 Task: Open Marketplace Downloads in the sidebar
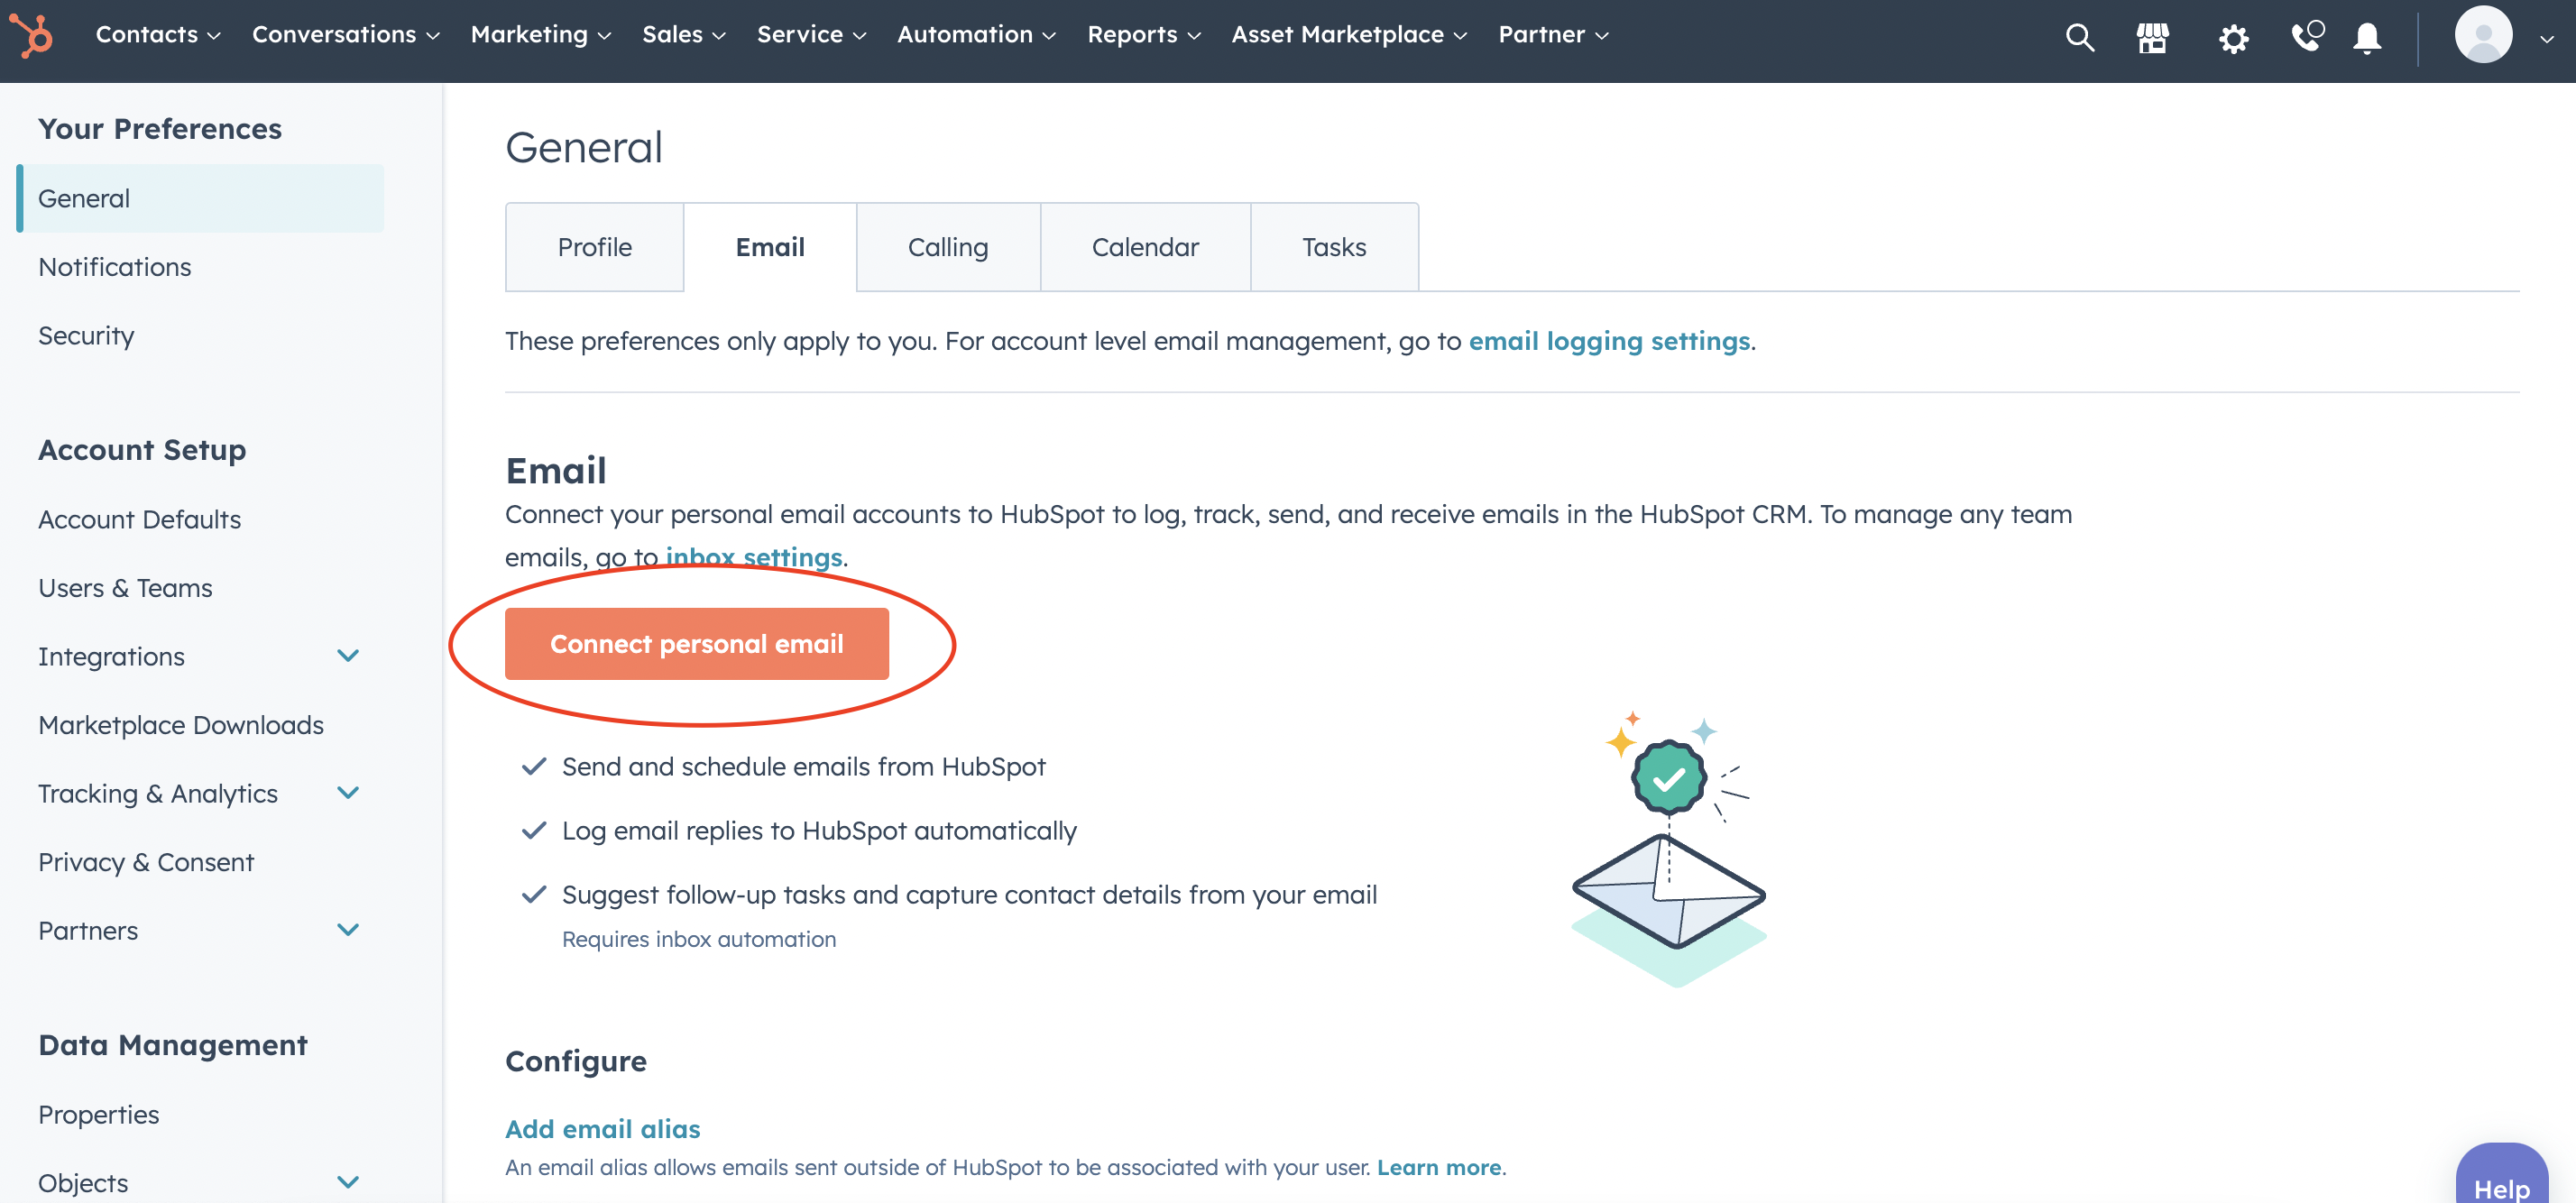181,725
